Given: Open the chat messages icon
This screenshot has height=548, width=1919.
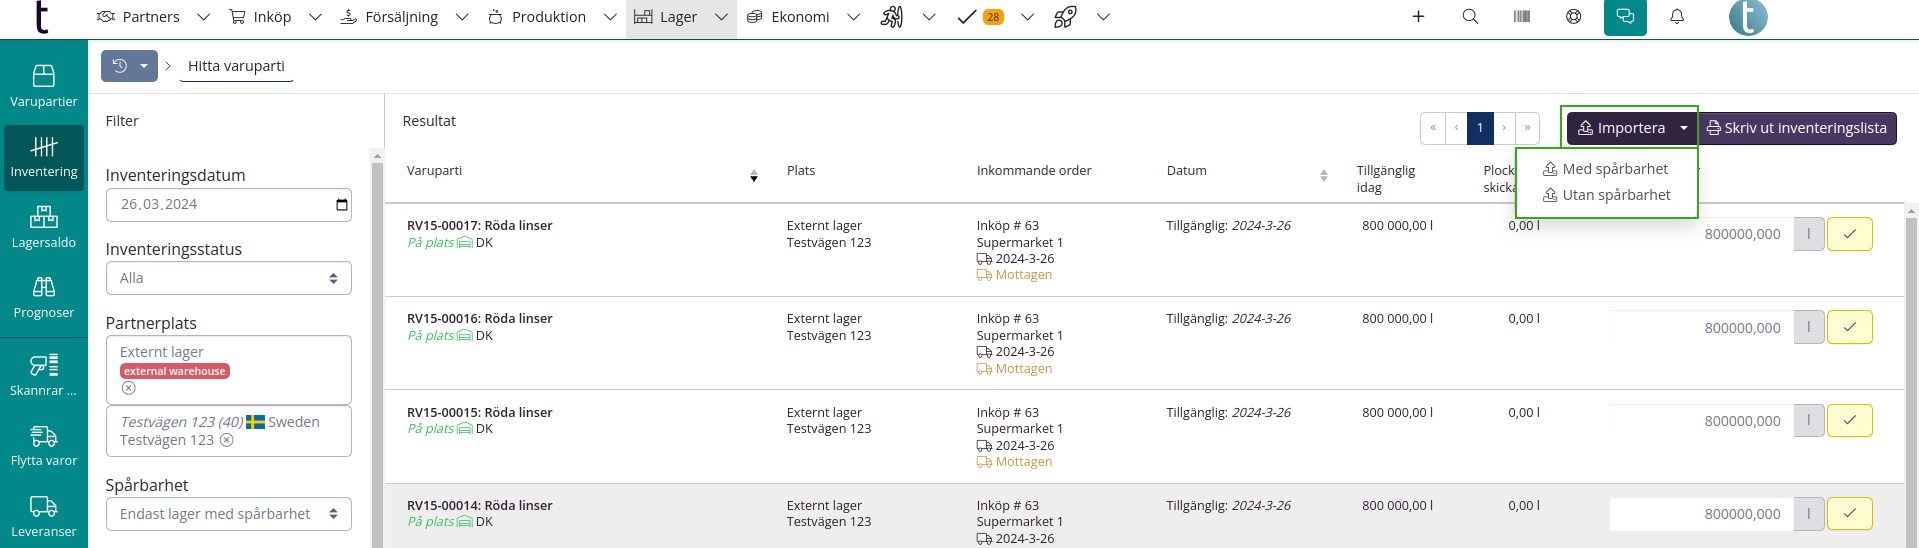Looking at the screenshot, I should point(1625,17).
